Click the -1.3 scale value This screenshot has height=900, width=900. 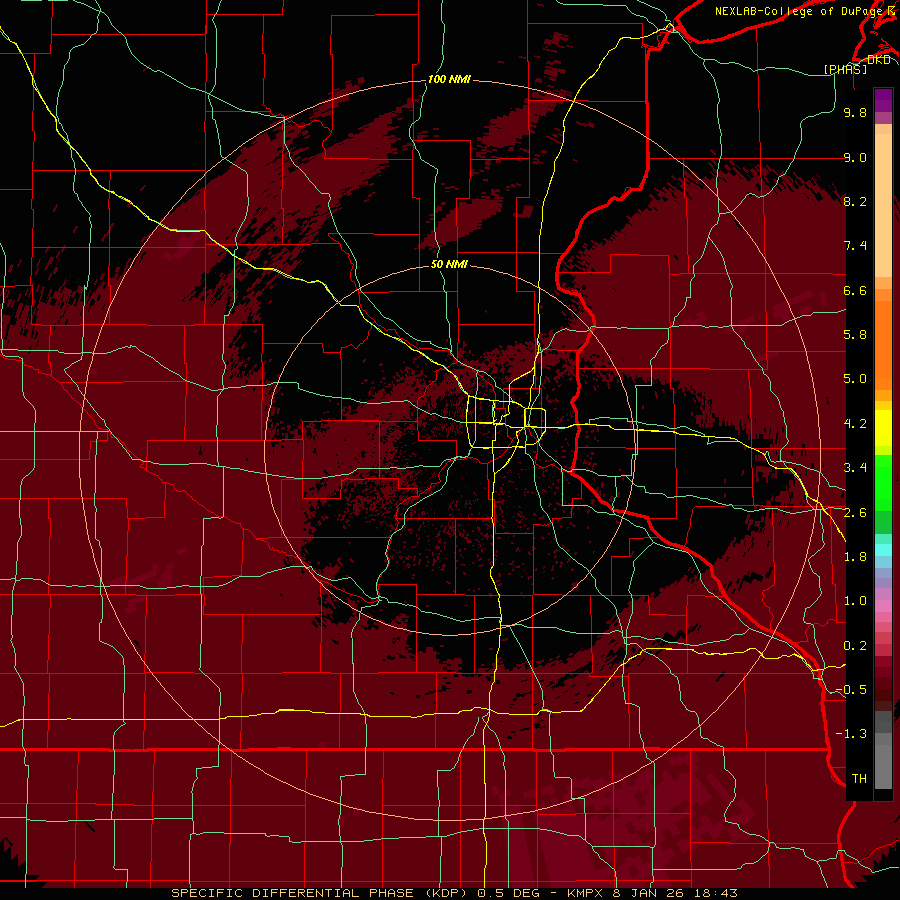click(851, 734)
